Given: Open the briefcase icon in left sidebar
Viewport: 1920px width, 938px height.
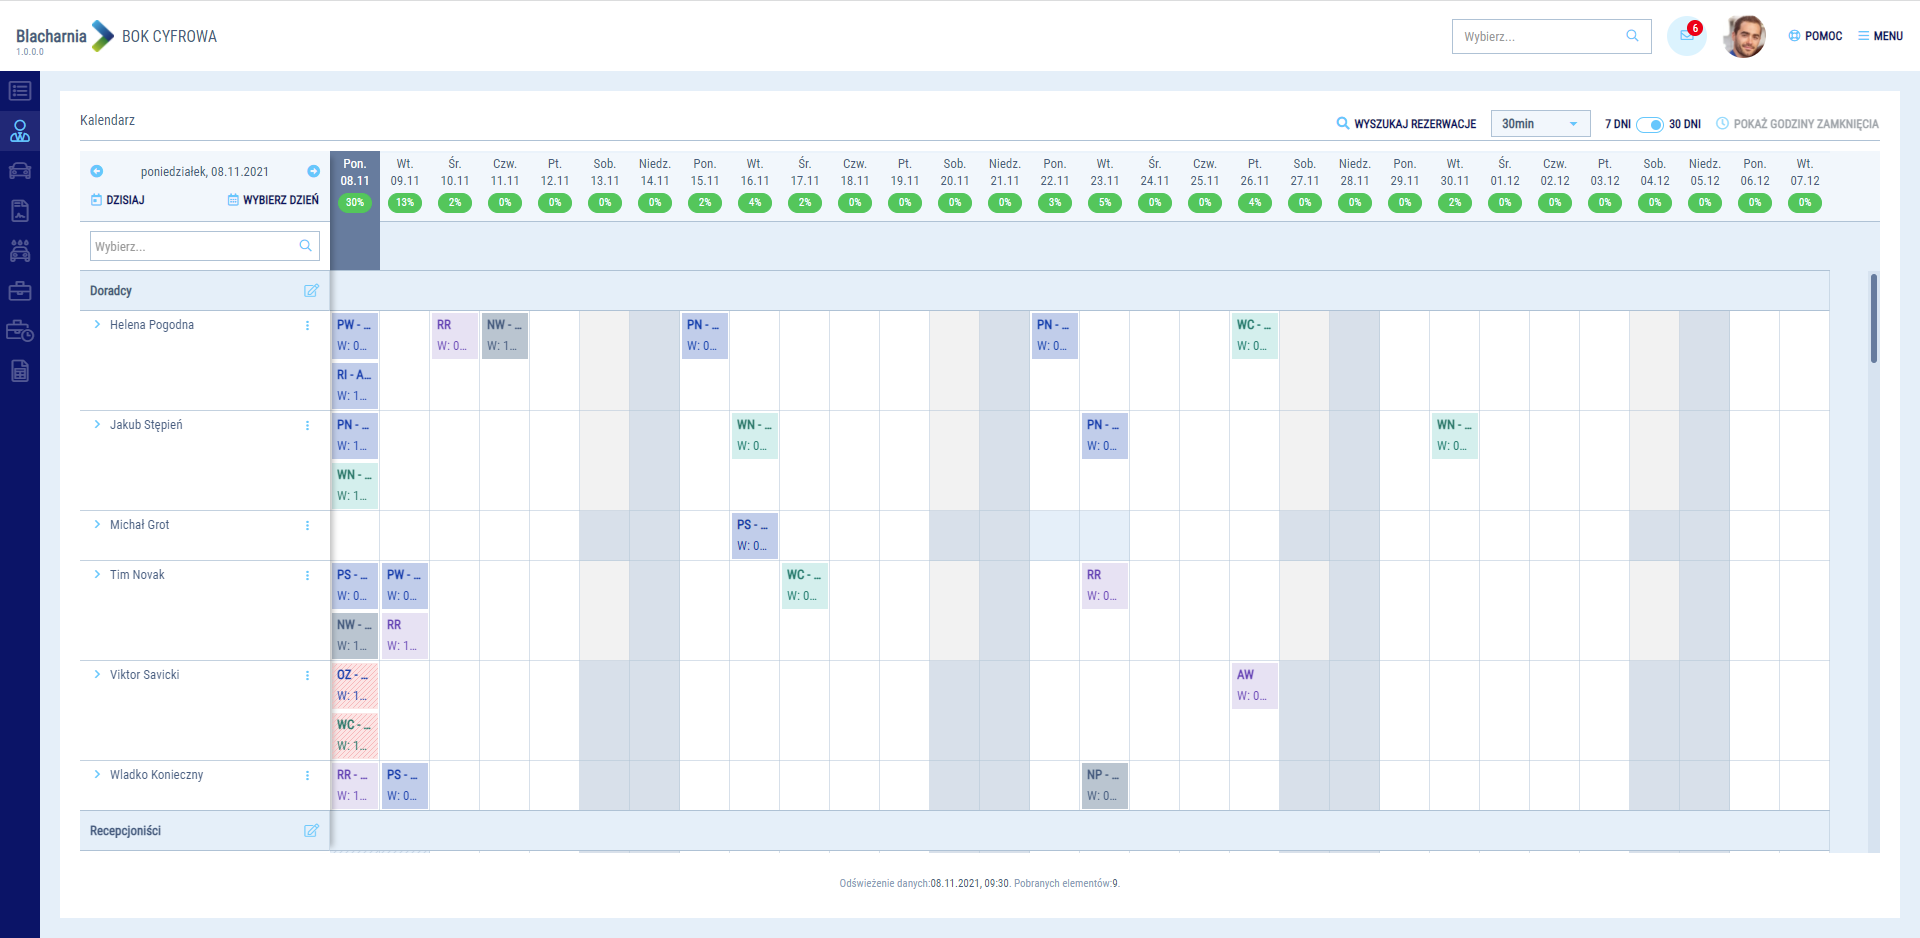Looking at the screenshot, I should click(20, 291).
